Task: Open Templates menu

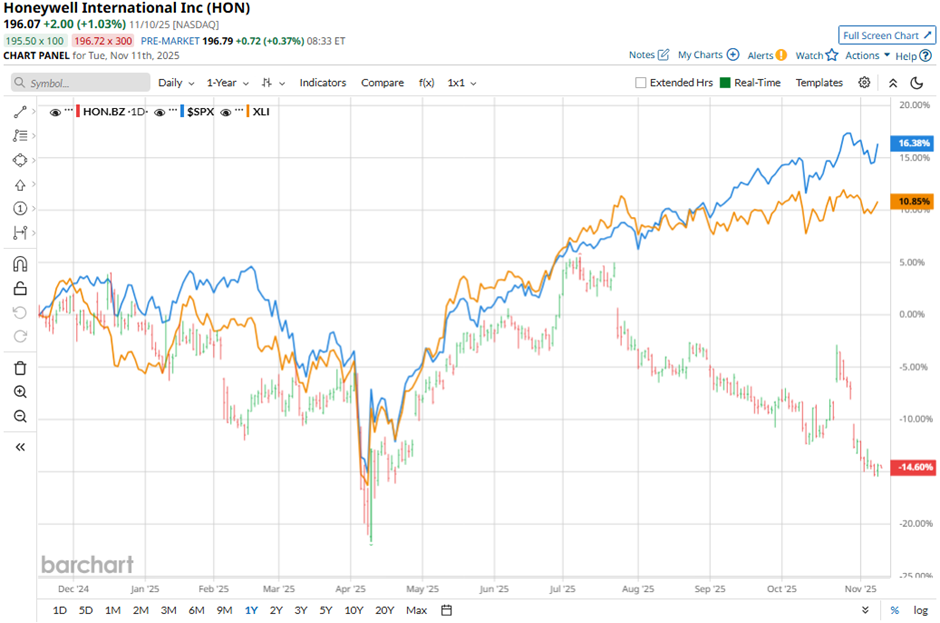Action: click(x=819, y=83)
